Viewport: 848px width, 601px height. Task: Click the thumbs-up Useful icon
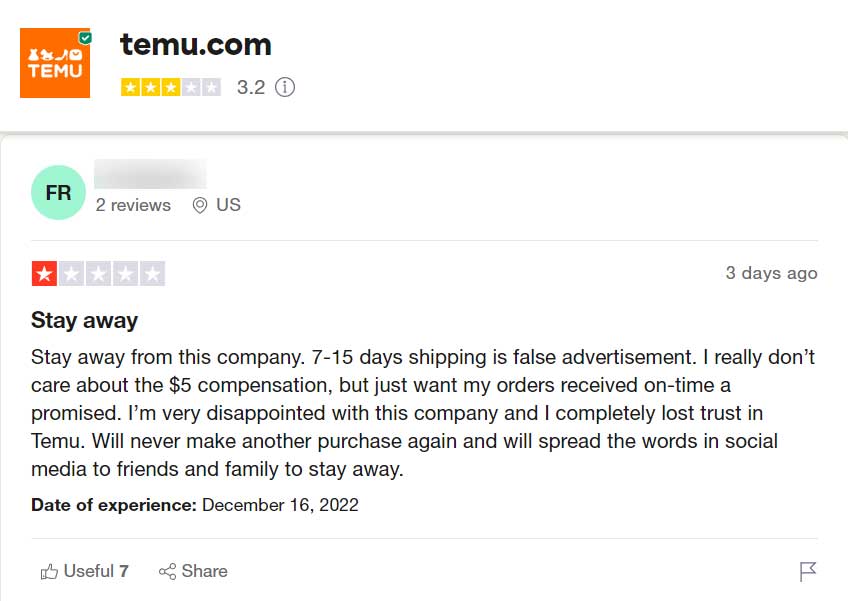coord(49,571)
